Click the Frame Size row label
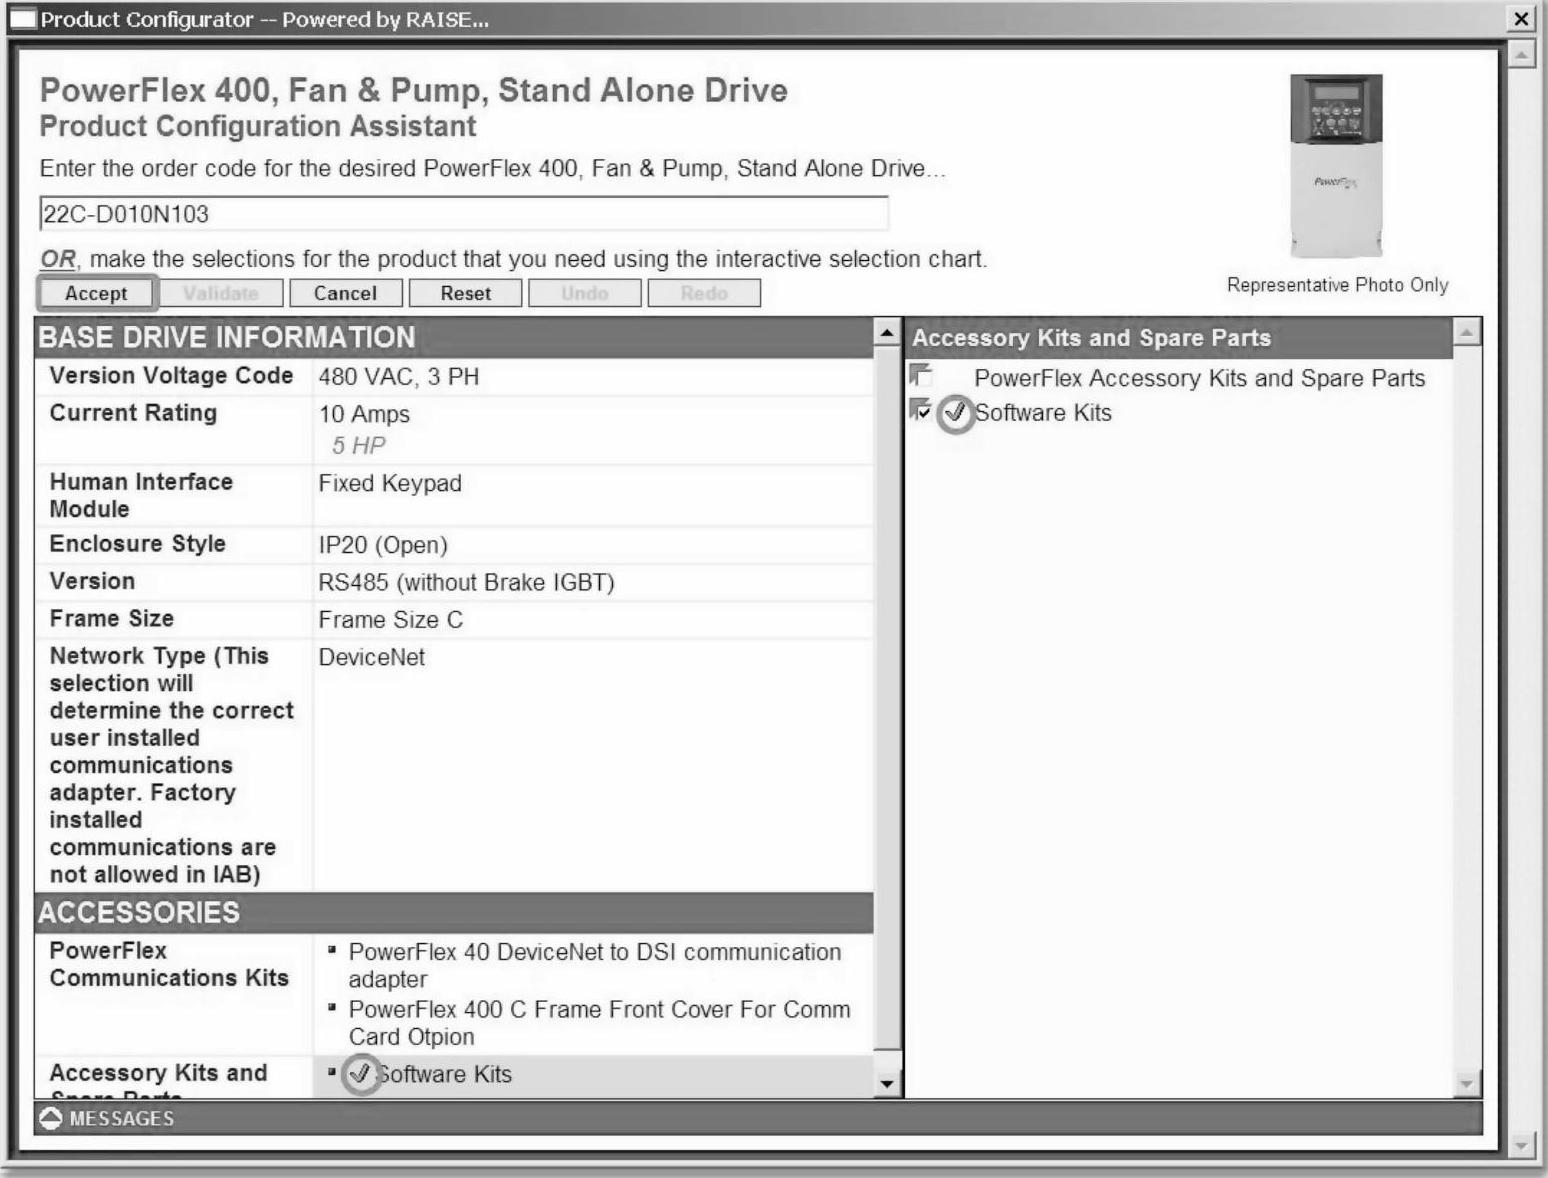This screenshot has height=1178, width=1548. click(x=112, y=619)
